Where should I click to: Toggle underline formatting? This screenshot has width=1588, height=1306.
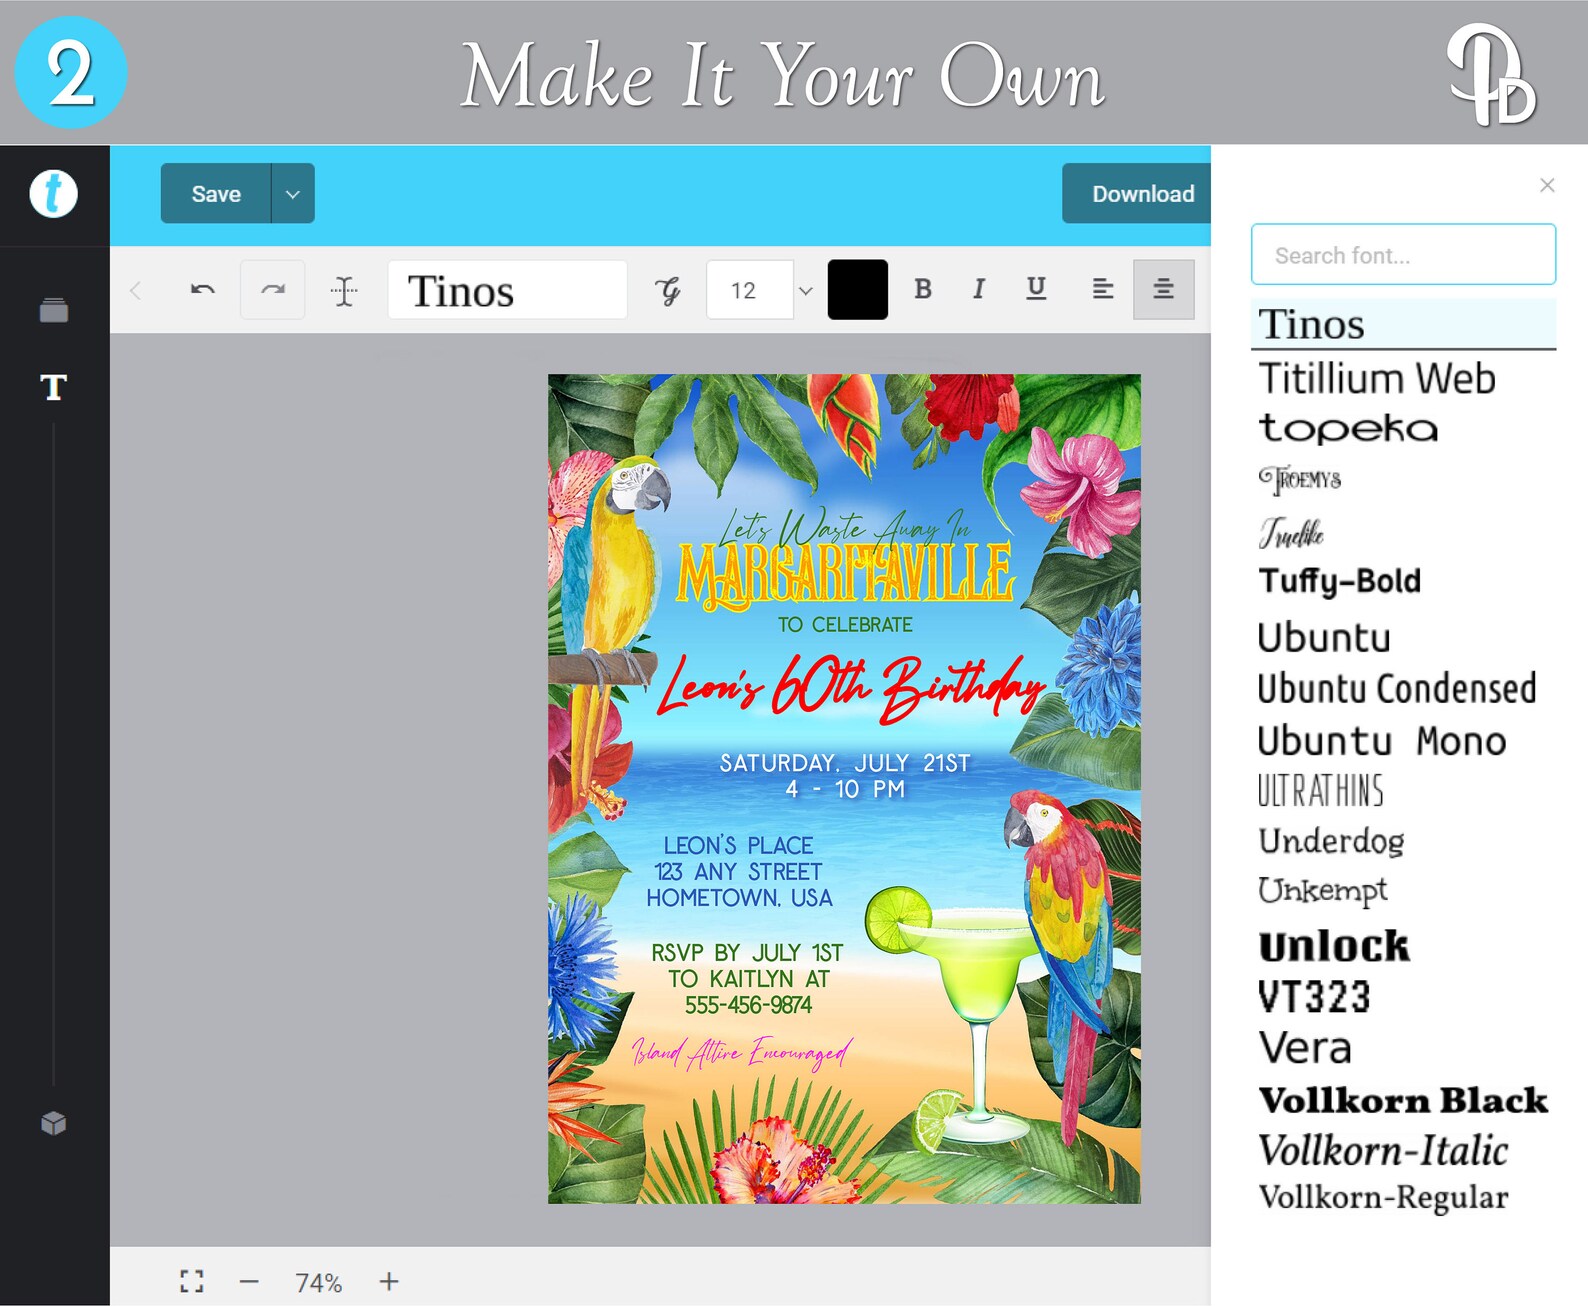1036,289
